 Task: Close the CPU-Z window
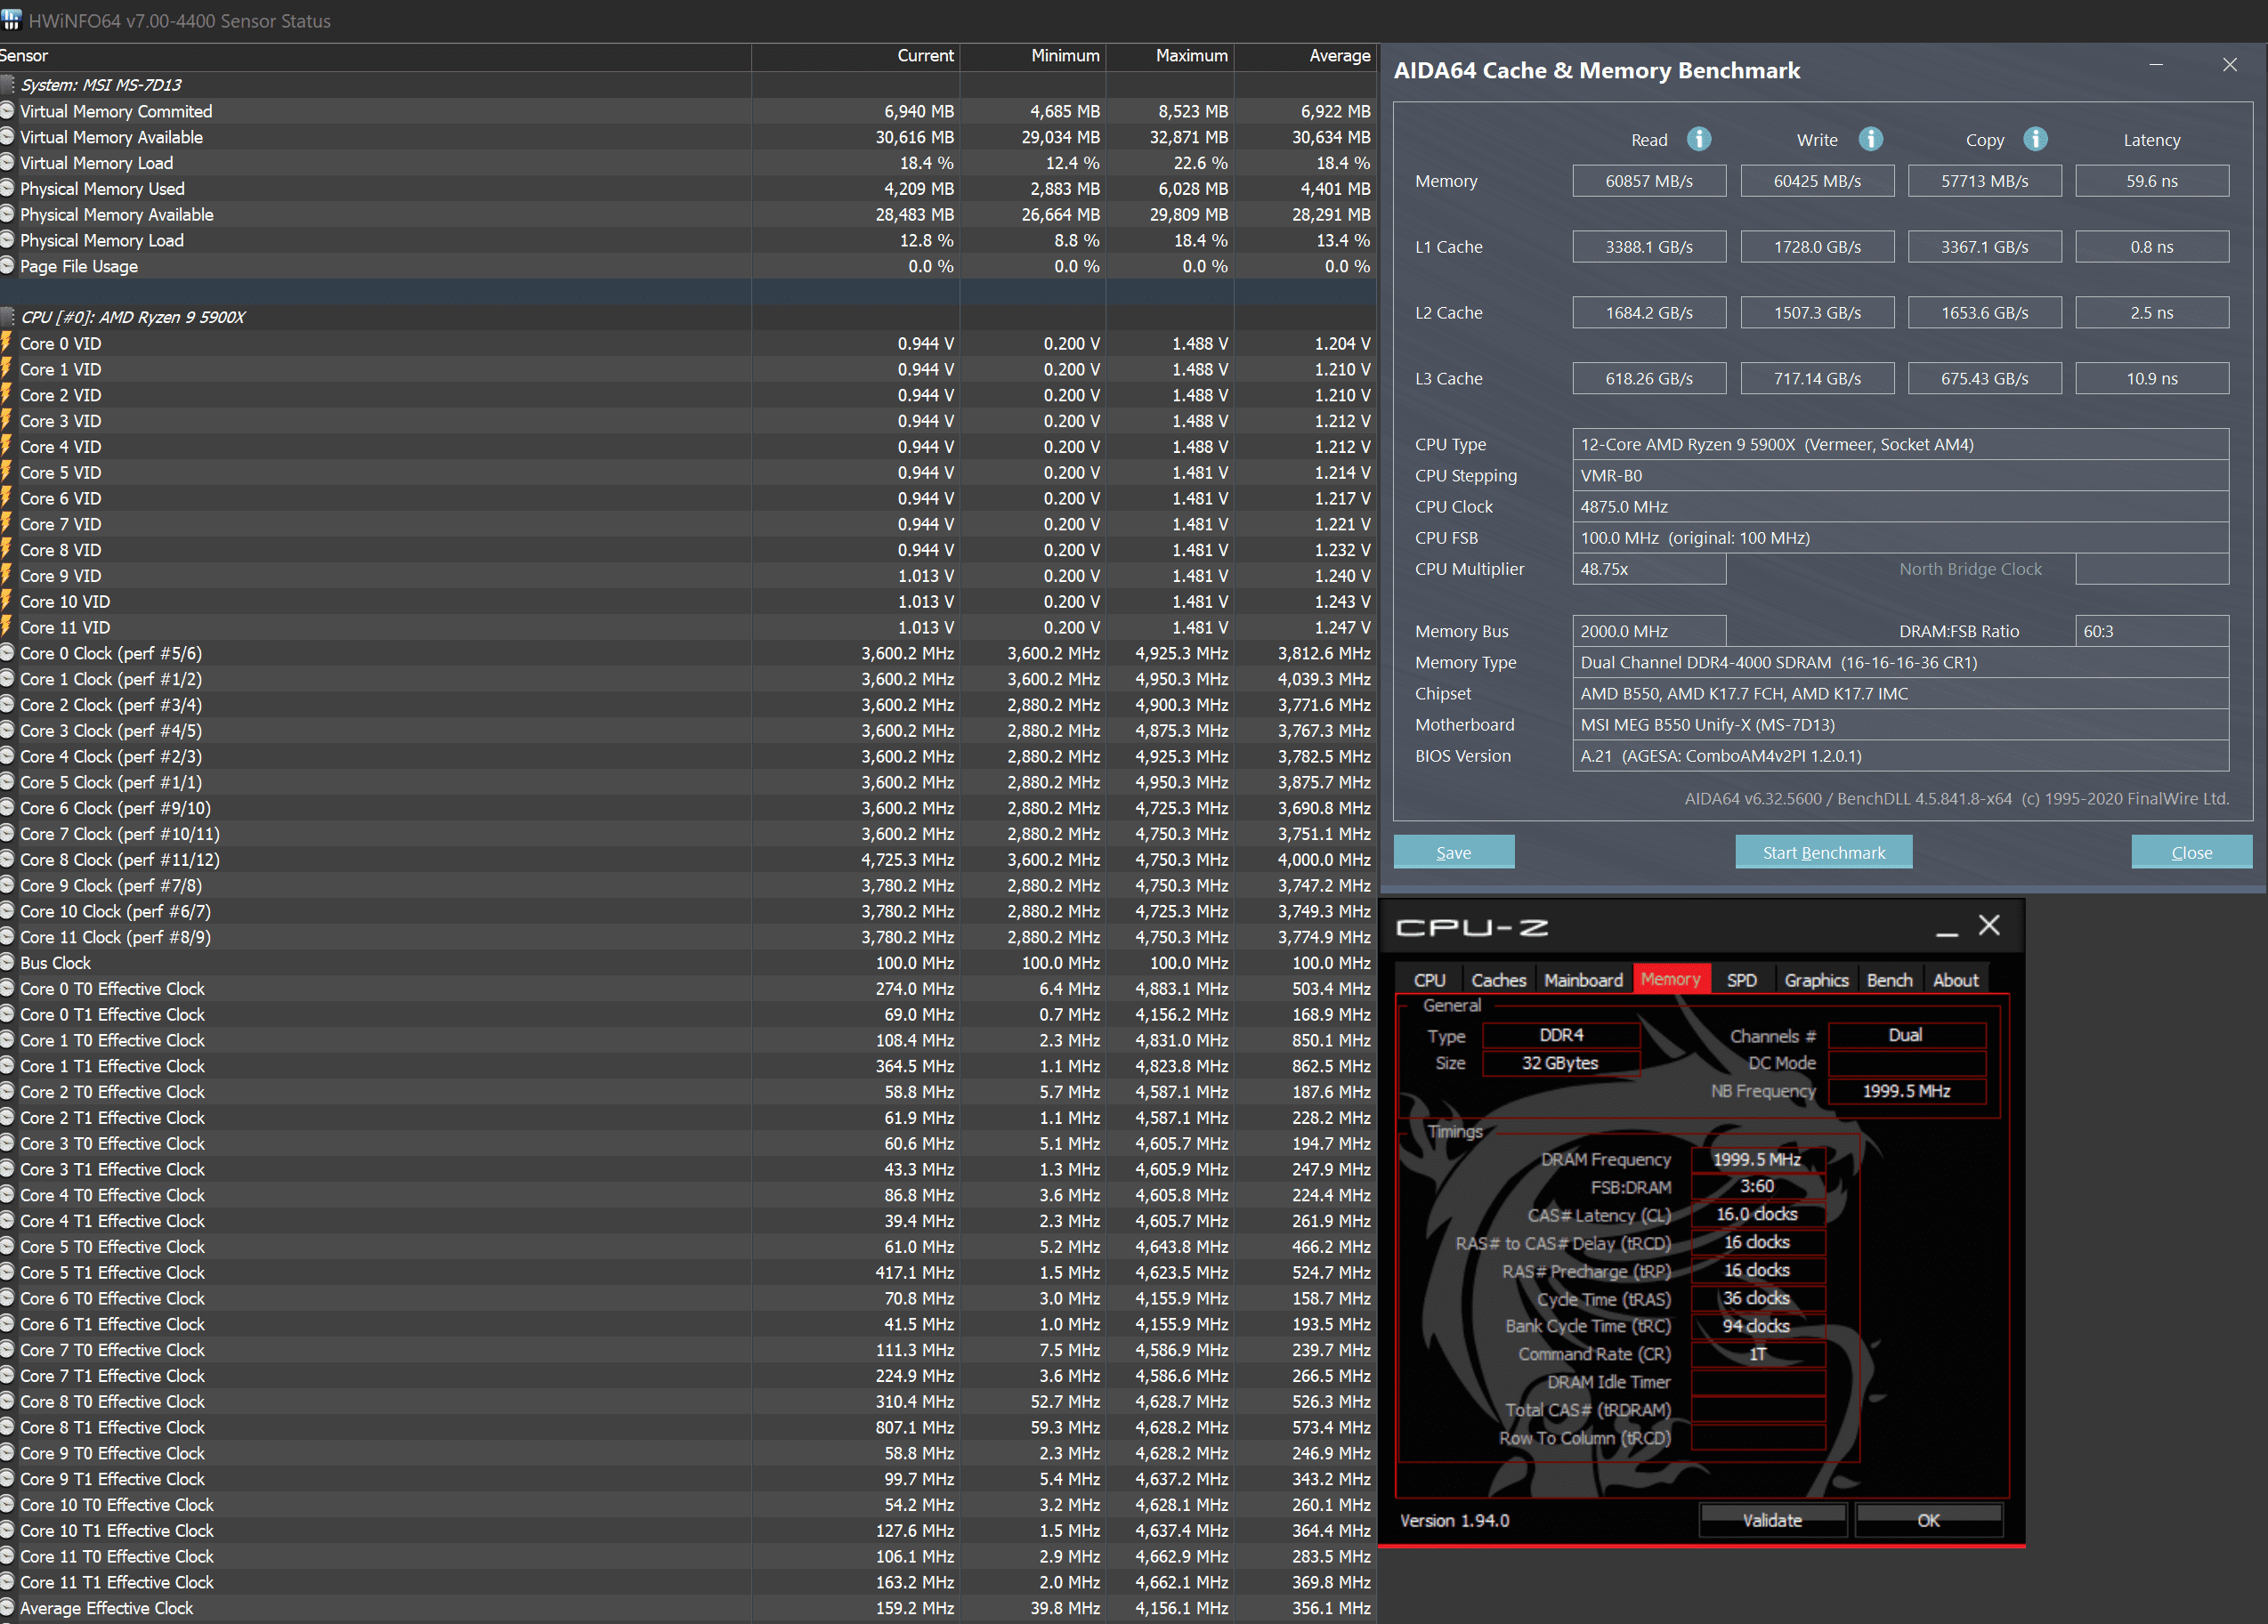pos(1989,925)
